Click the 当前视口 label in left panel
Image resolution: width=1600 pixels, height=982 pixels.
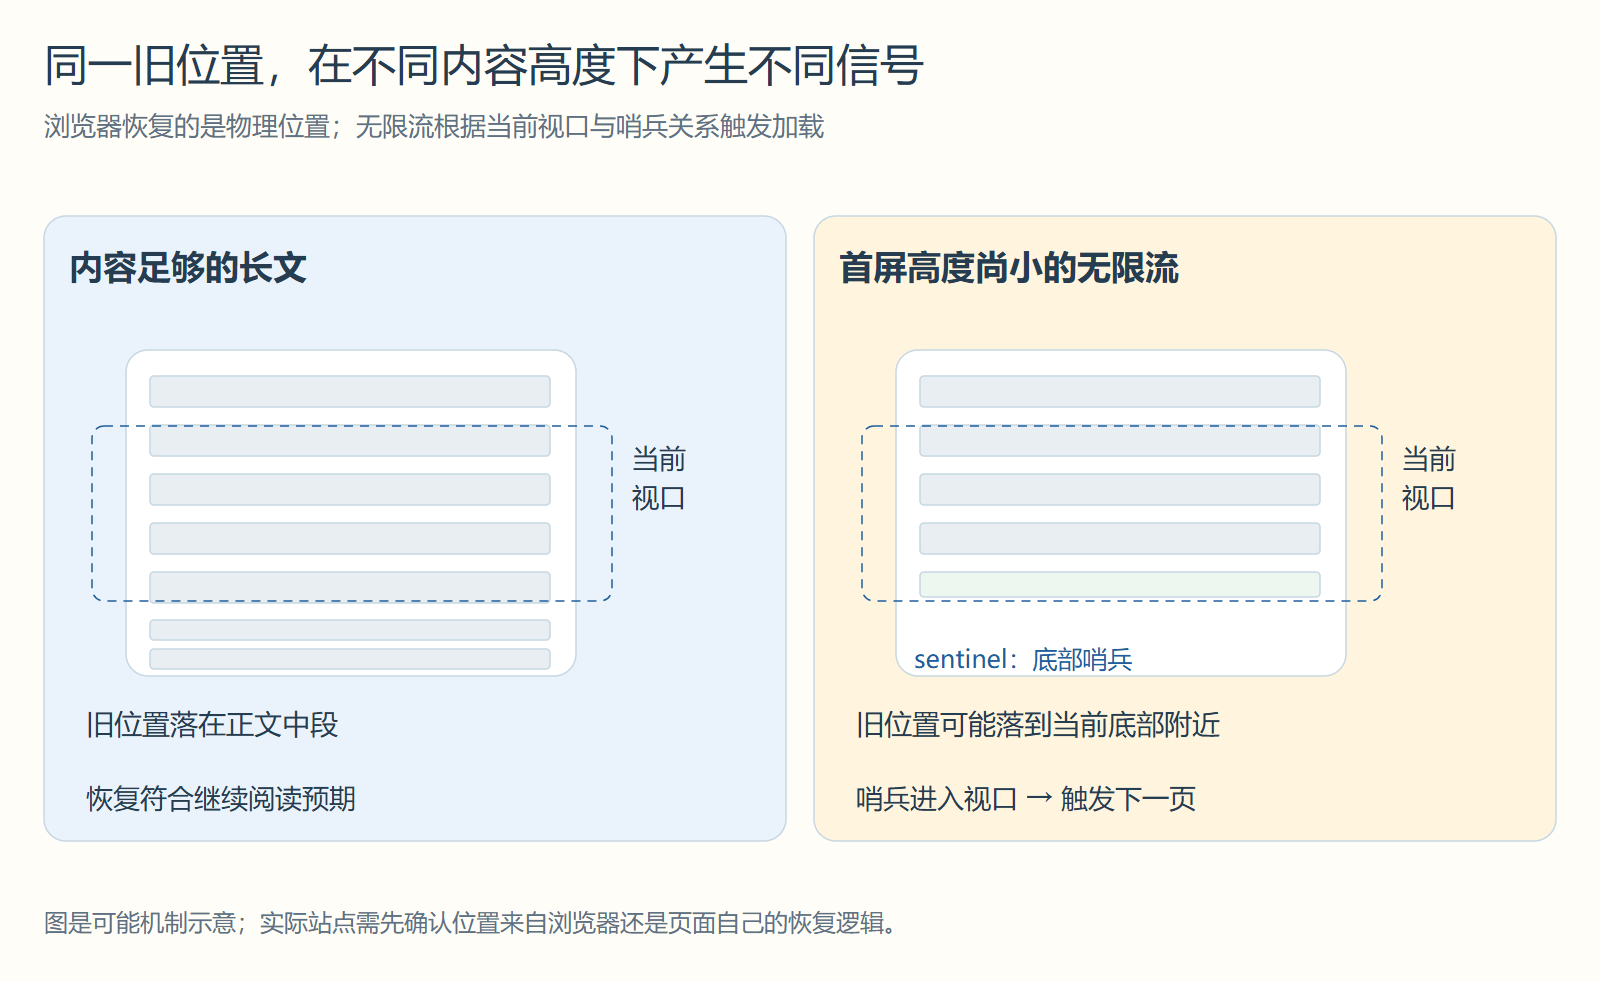(659, 479)
